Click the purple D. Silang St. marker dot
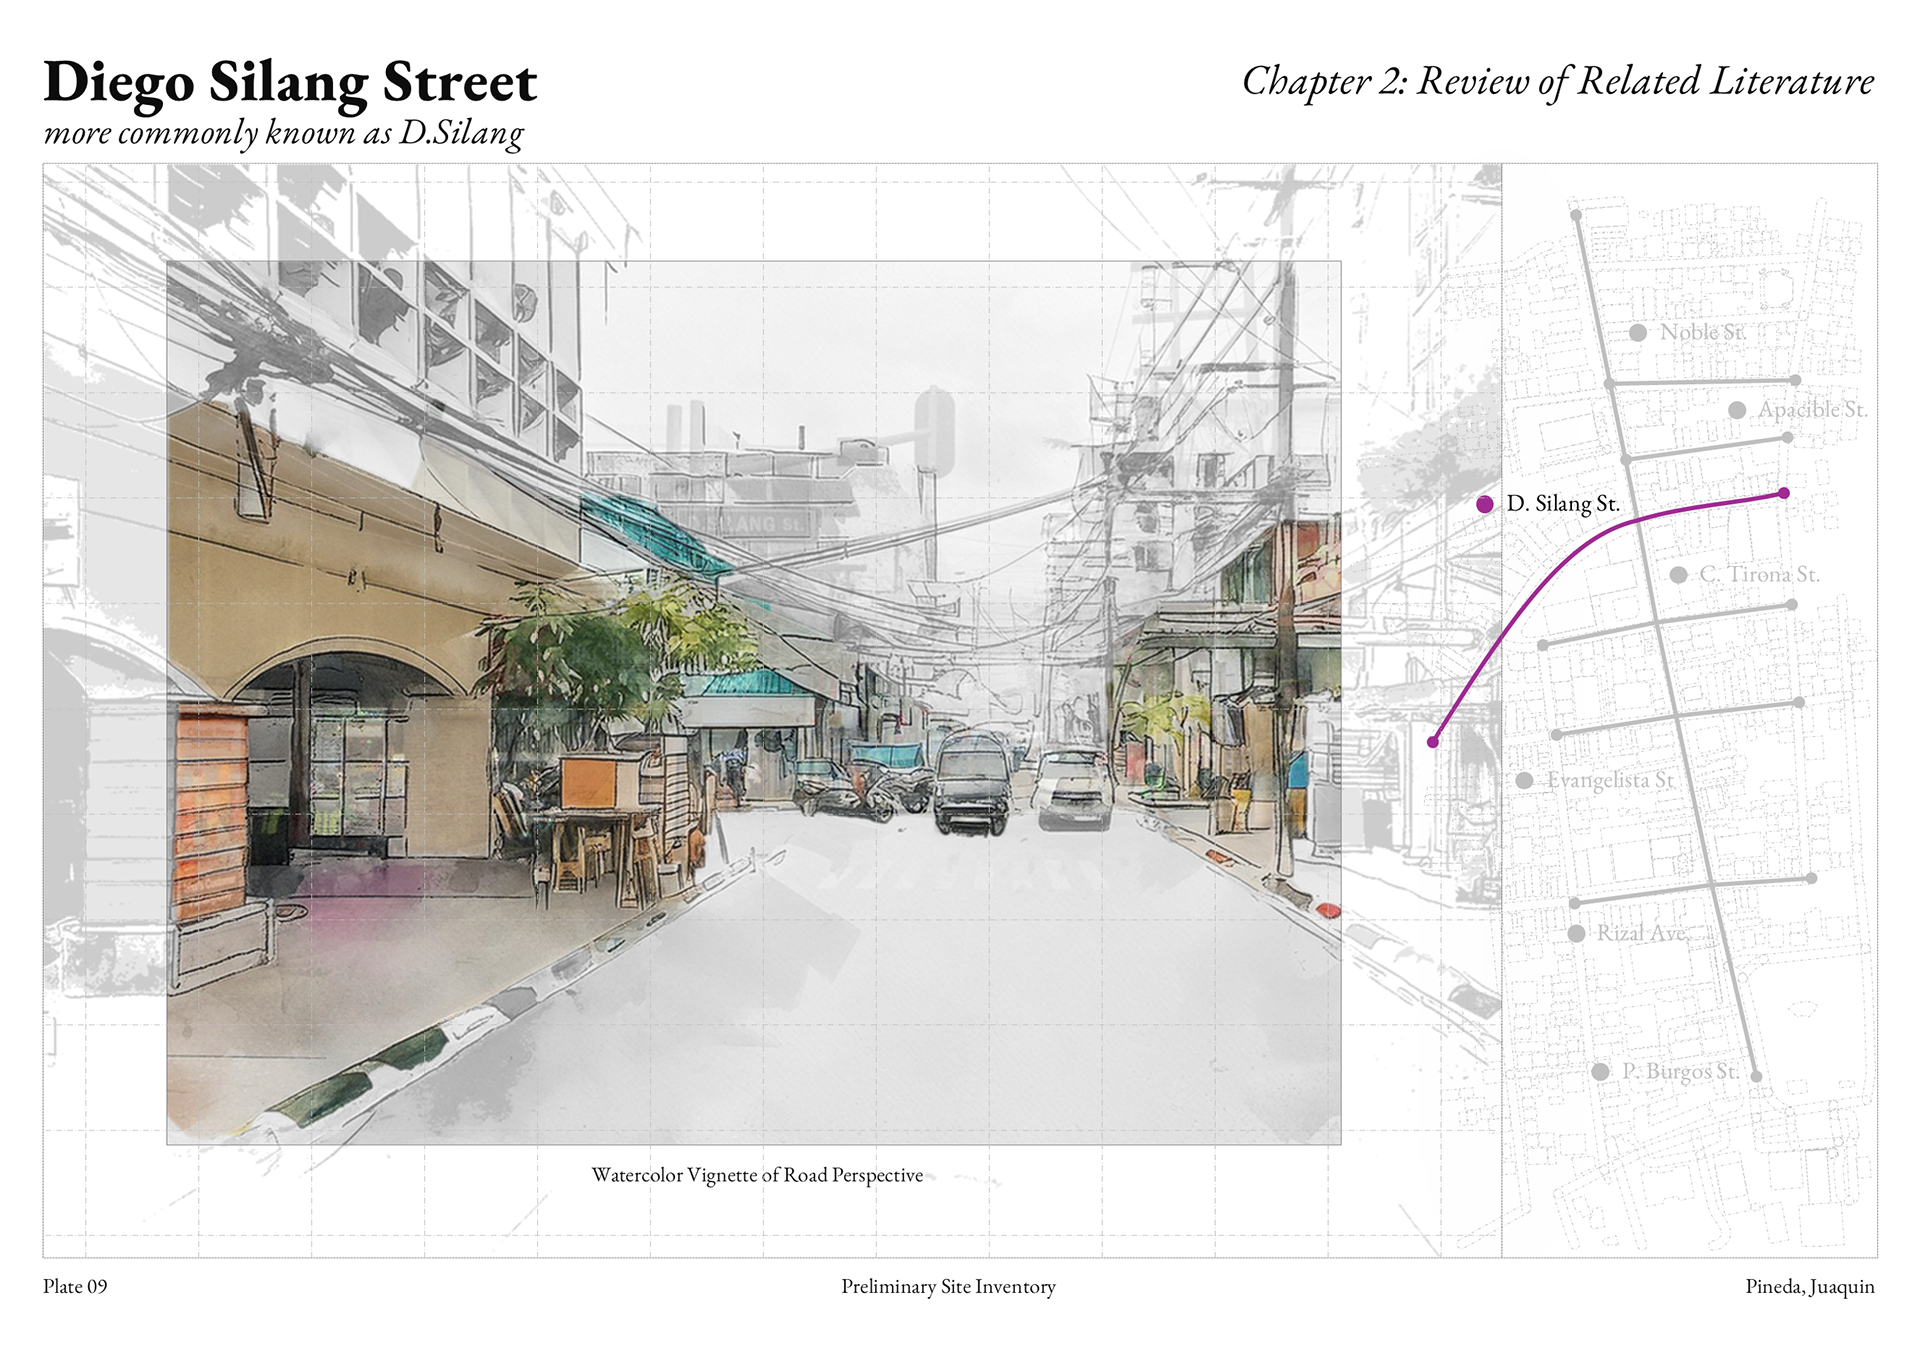 [1485, 505]
